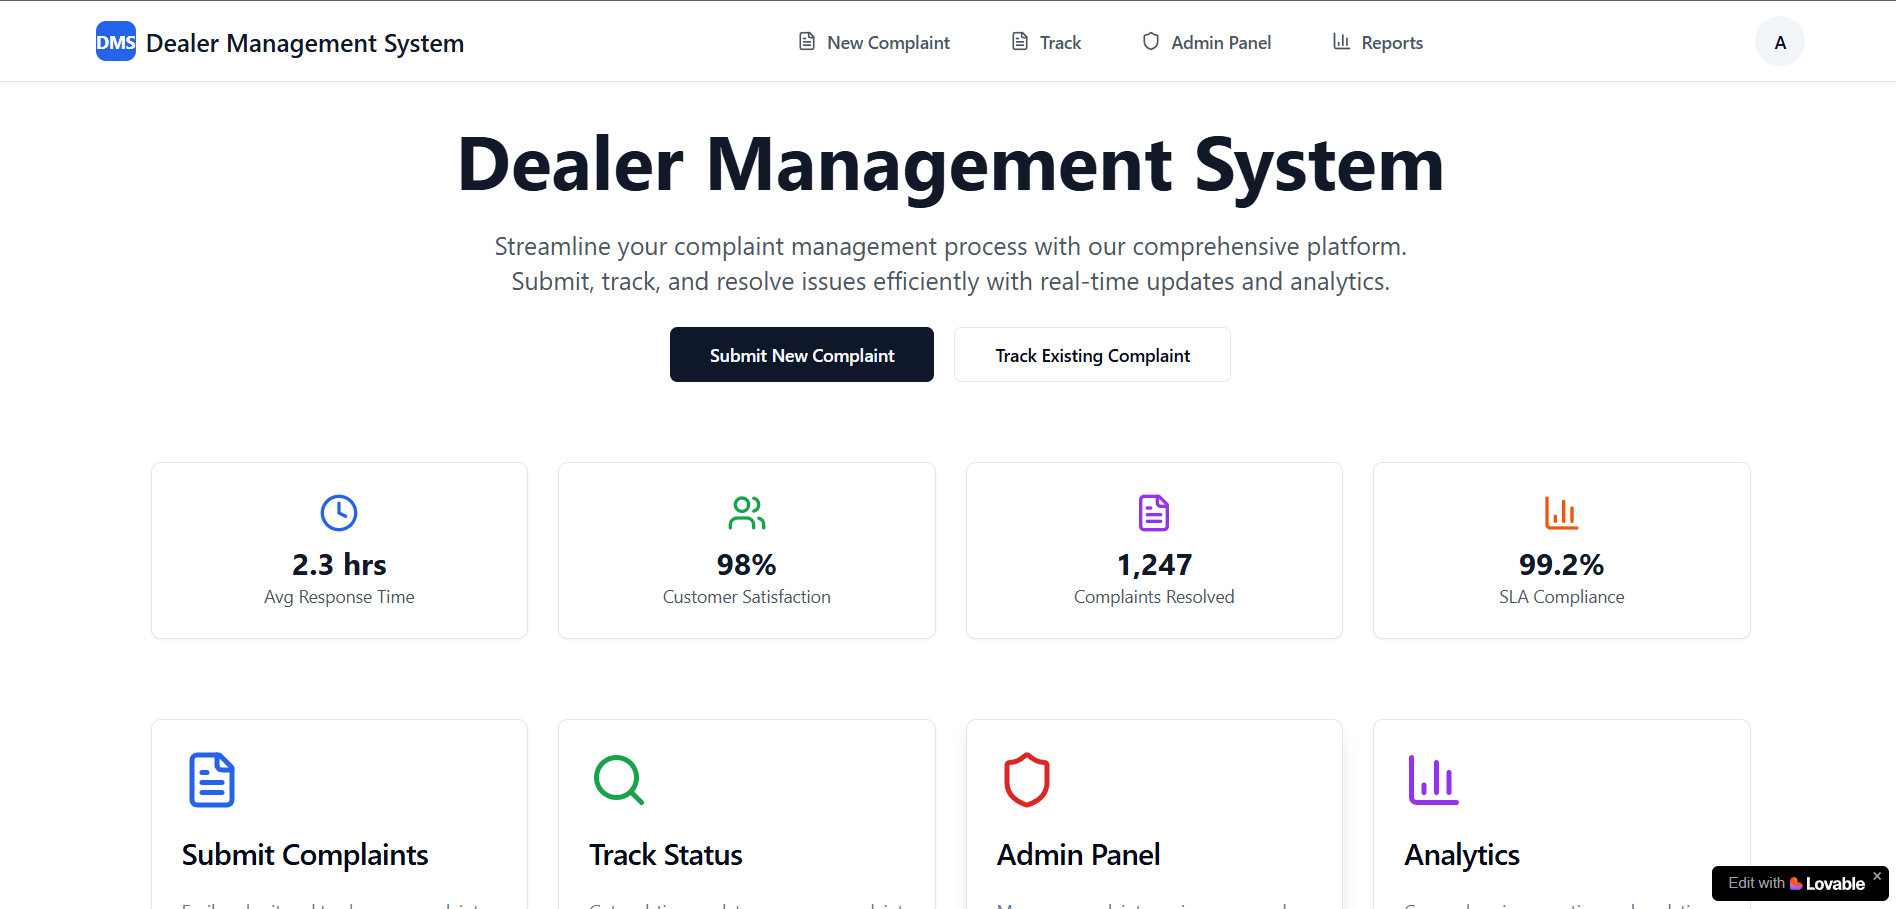Screen dimensions: 1896x909
Task: Click the people icon above 98%
Action: pos(747,513)
